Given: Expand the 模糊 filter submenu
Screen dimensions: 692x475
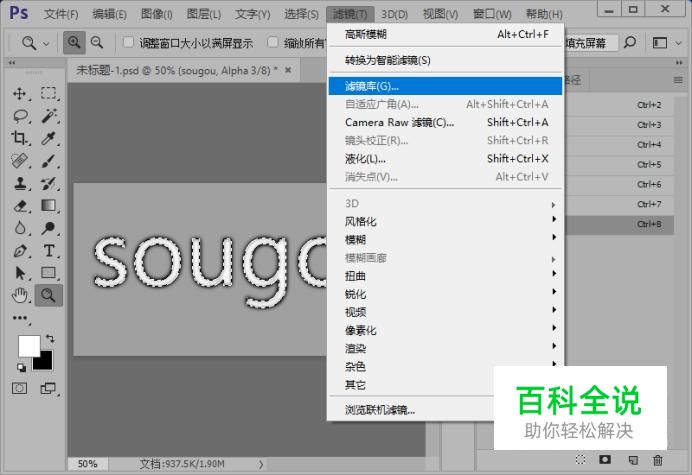Looking at the screenshot, I should [x=446, y=239].
